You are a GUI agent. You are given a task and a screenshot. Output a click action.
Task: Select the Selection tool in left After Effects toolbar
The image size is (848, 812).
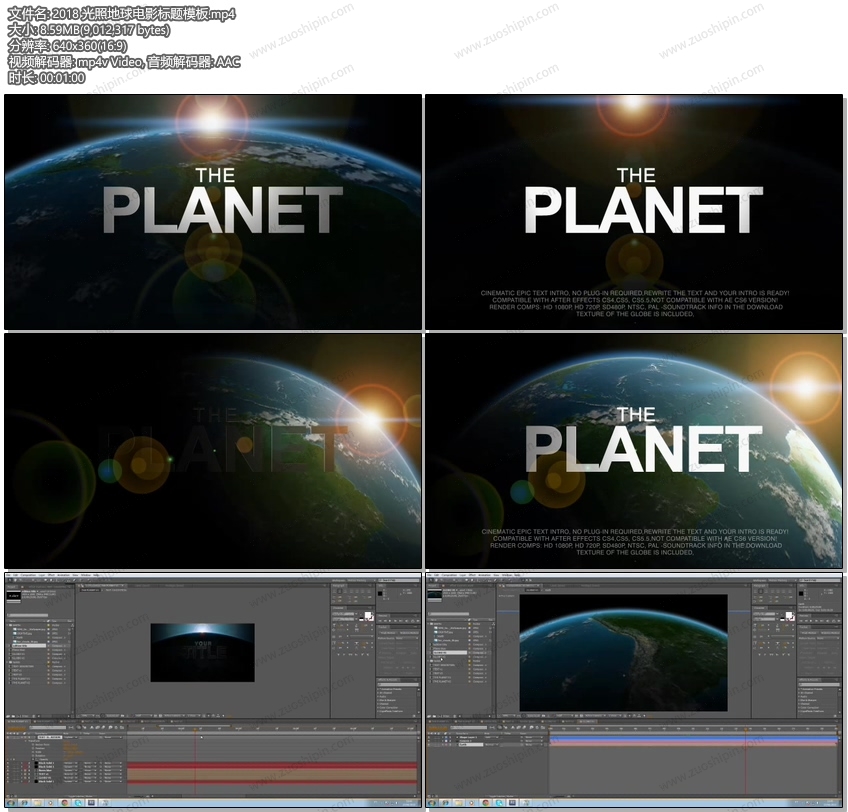coord(8,582)
